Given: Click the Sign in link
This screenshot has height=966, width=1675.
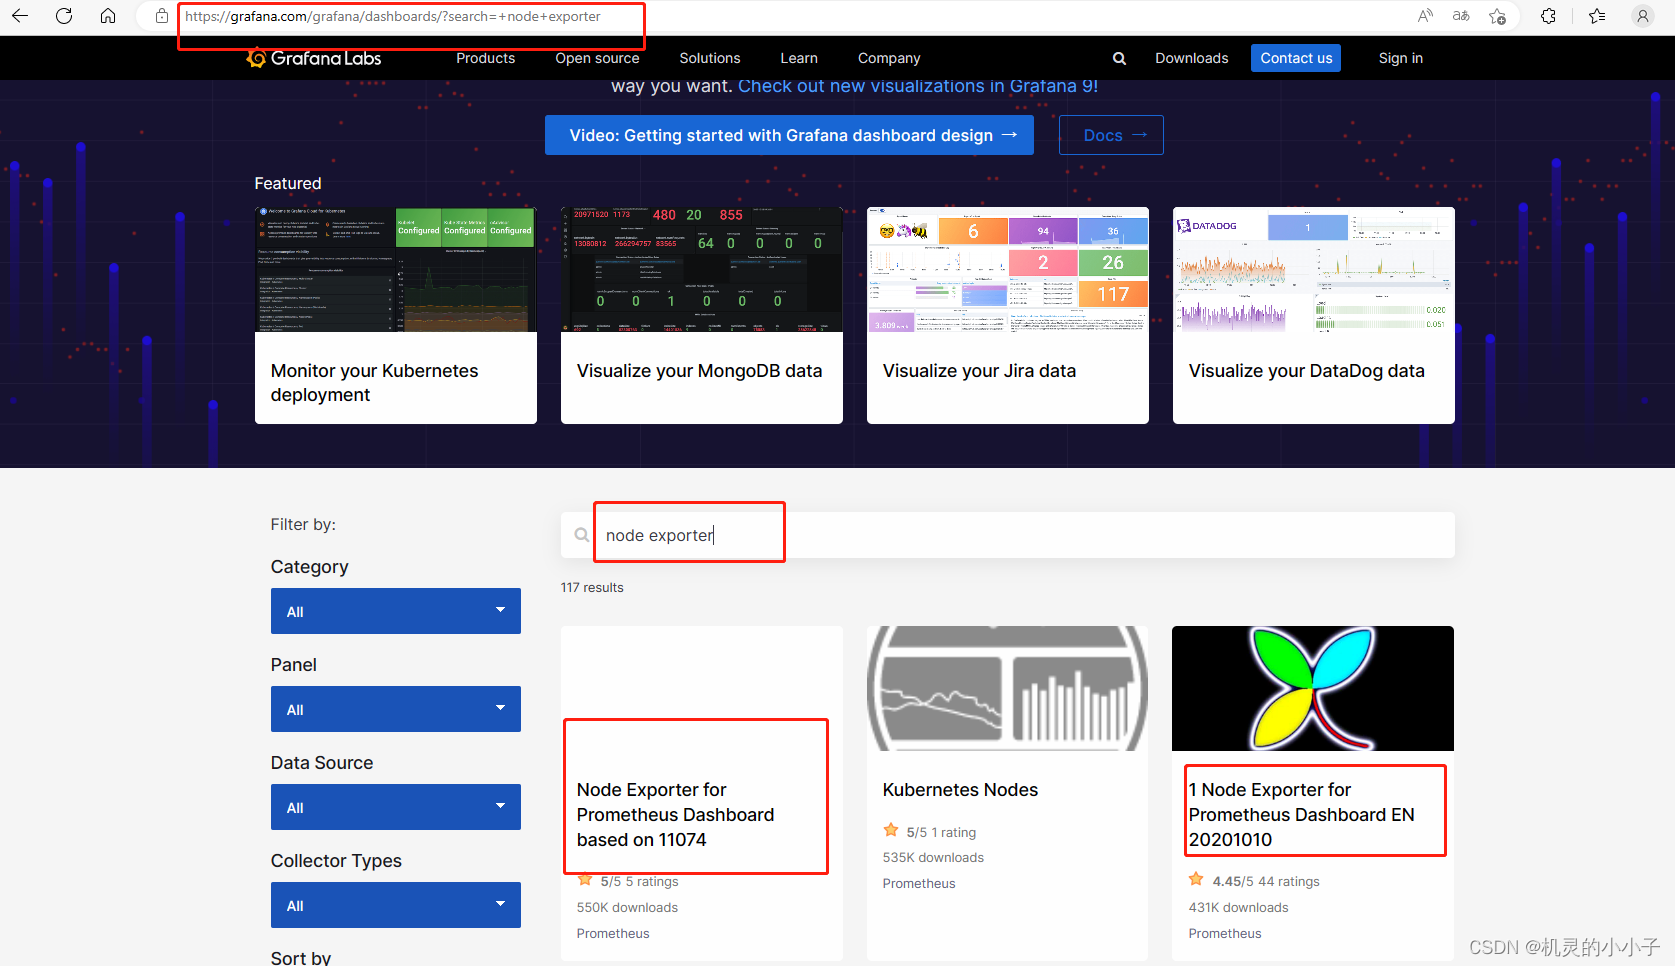Looking at the screenshot, I should 1400,58.
